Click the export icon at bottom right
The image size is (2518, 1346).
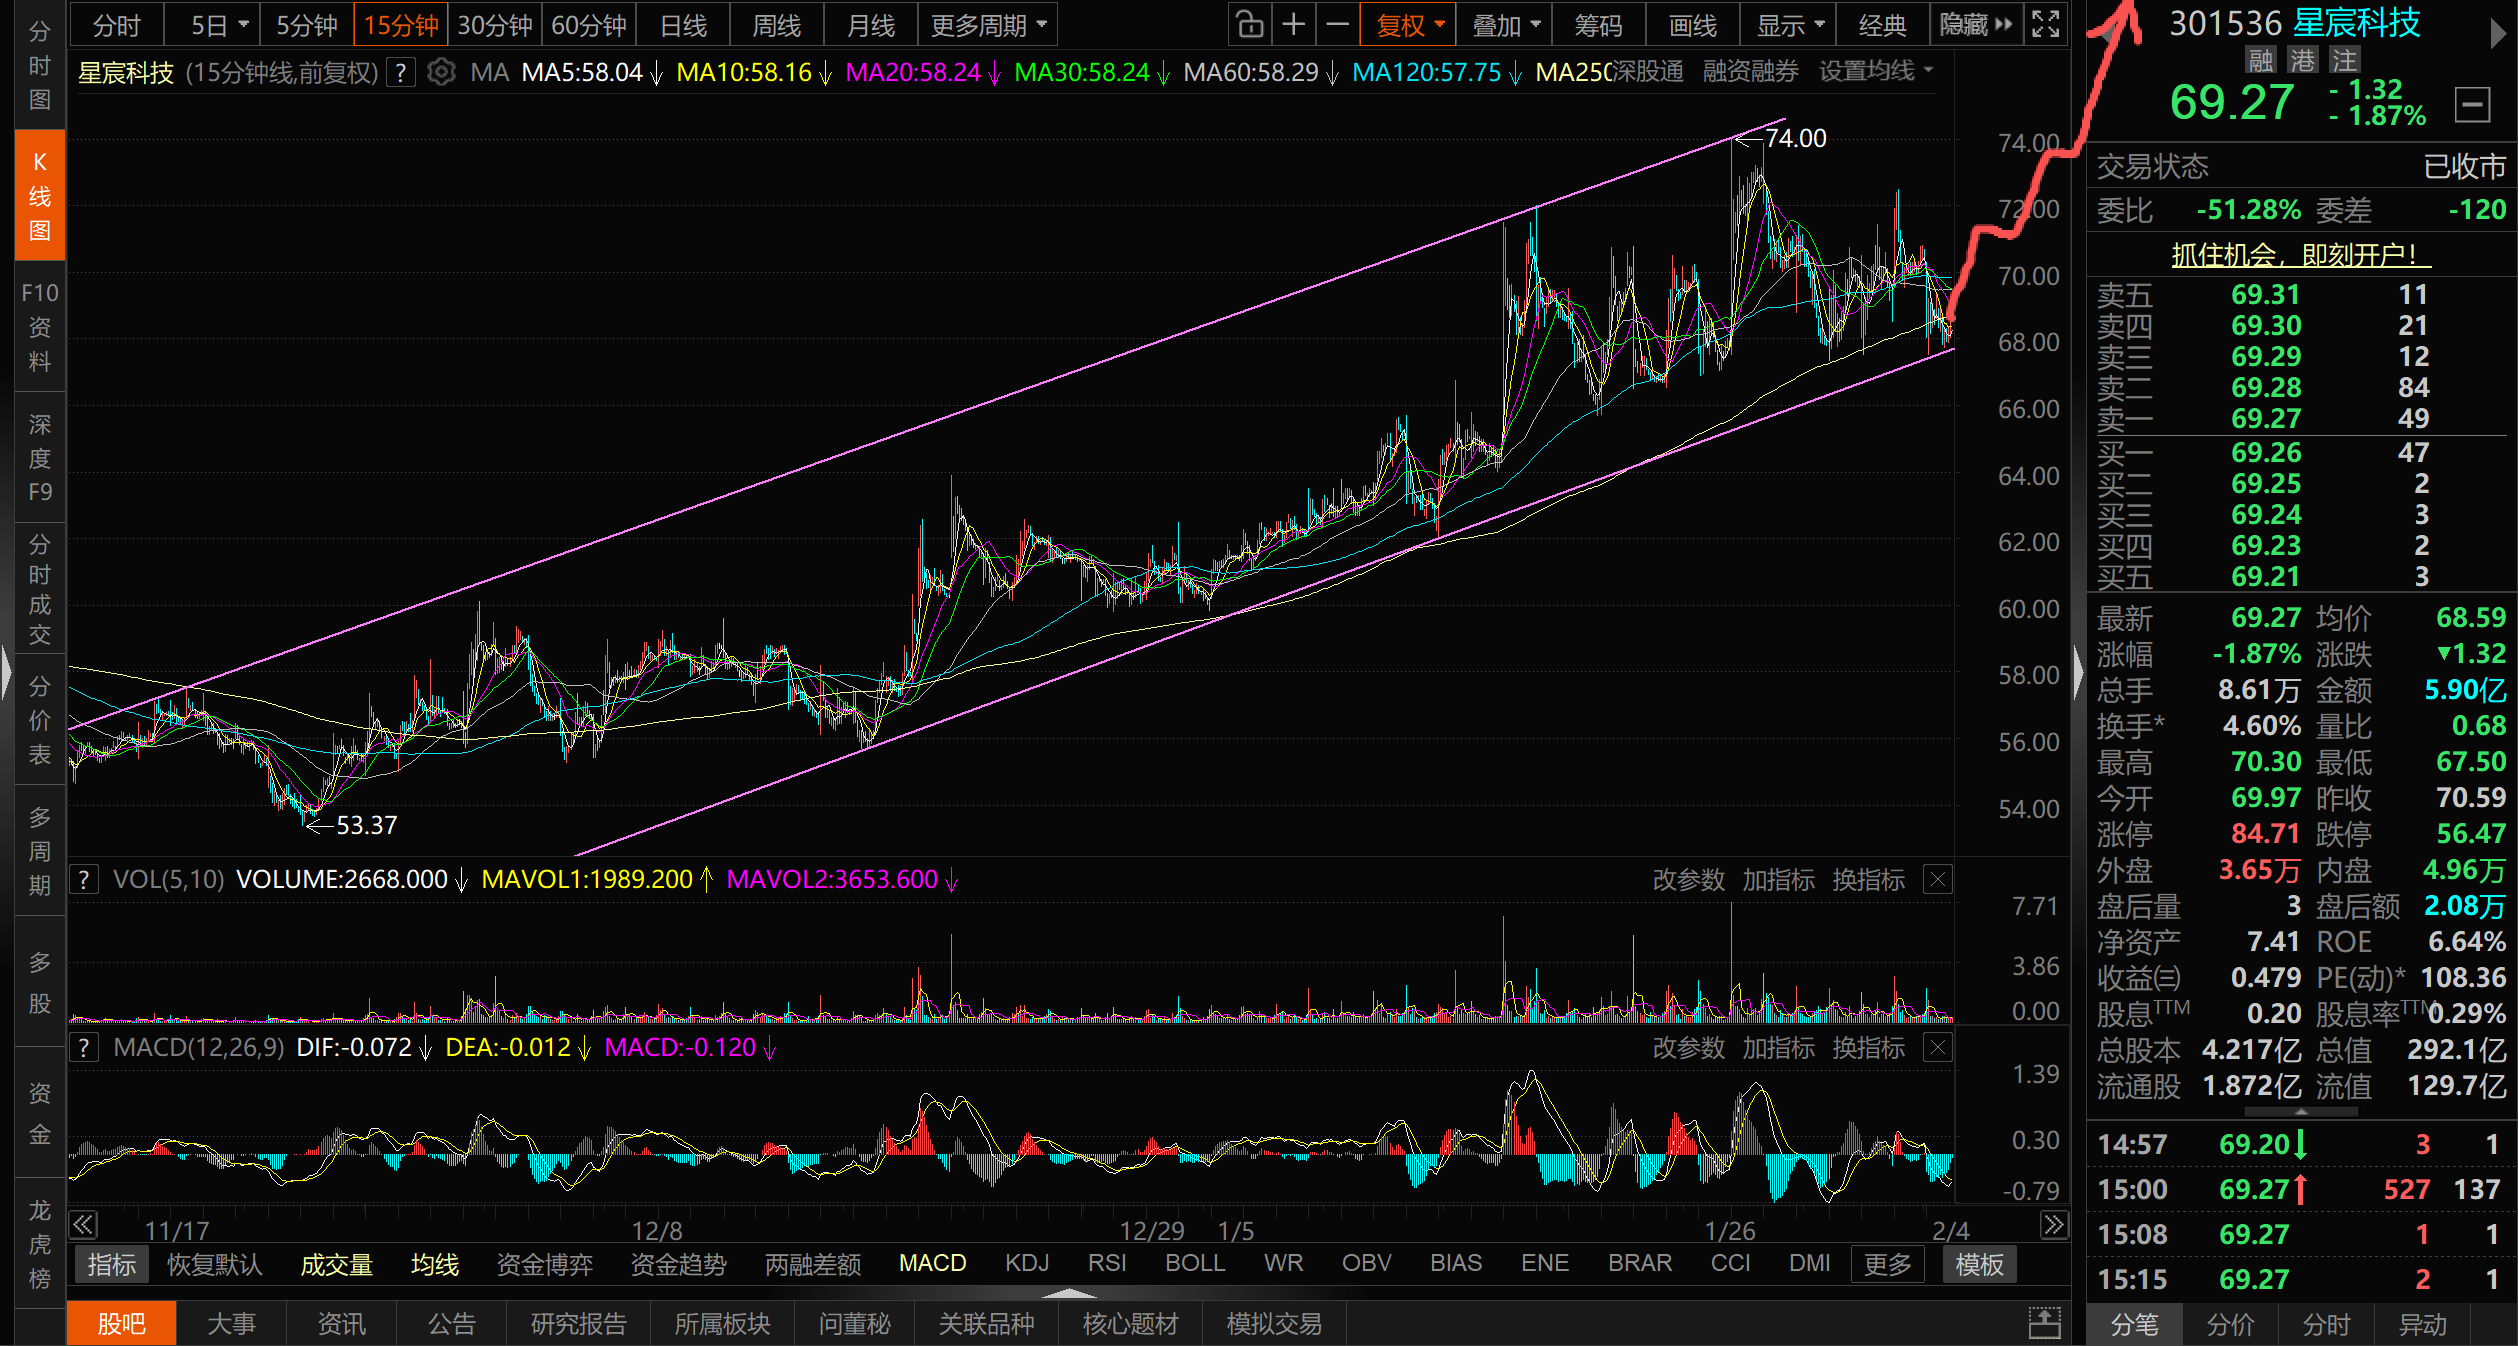coord(2044,1323)
